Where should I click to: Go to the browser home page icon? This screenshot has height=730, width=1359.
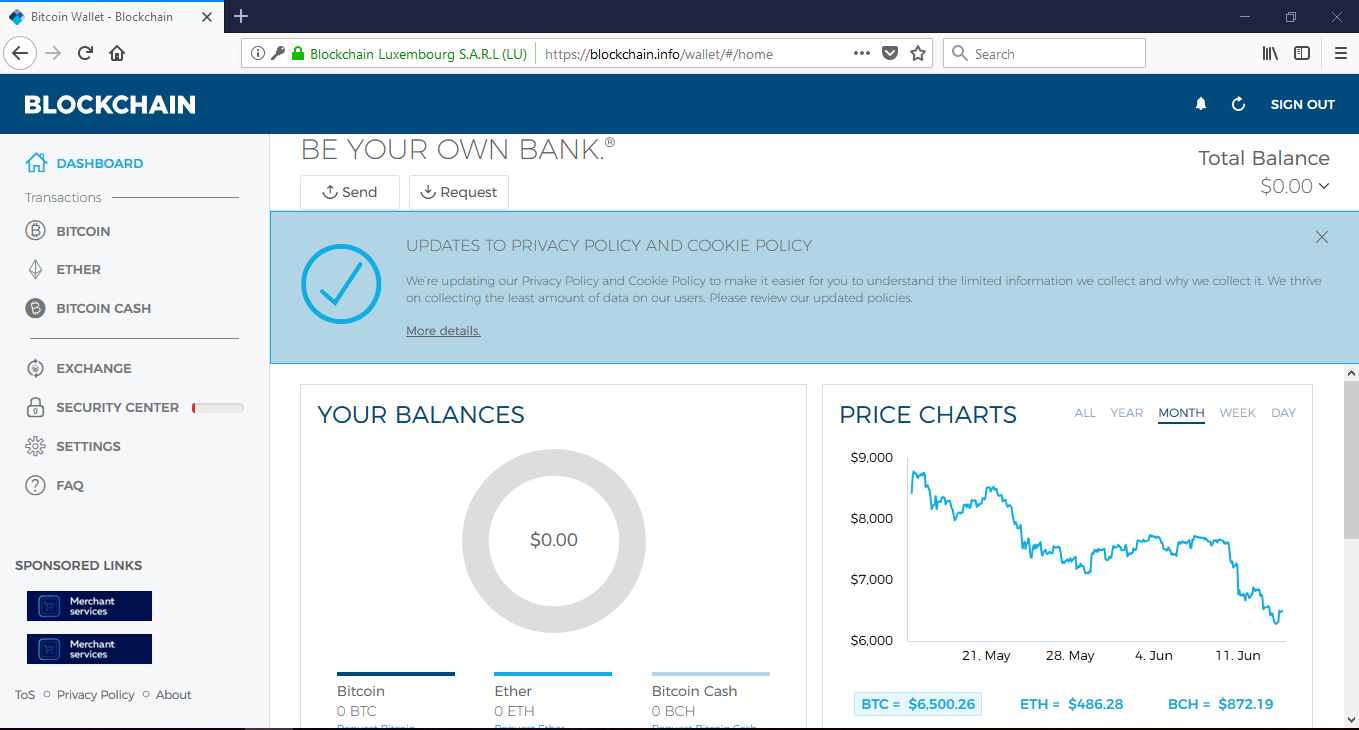point(117,54)
